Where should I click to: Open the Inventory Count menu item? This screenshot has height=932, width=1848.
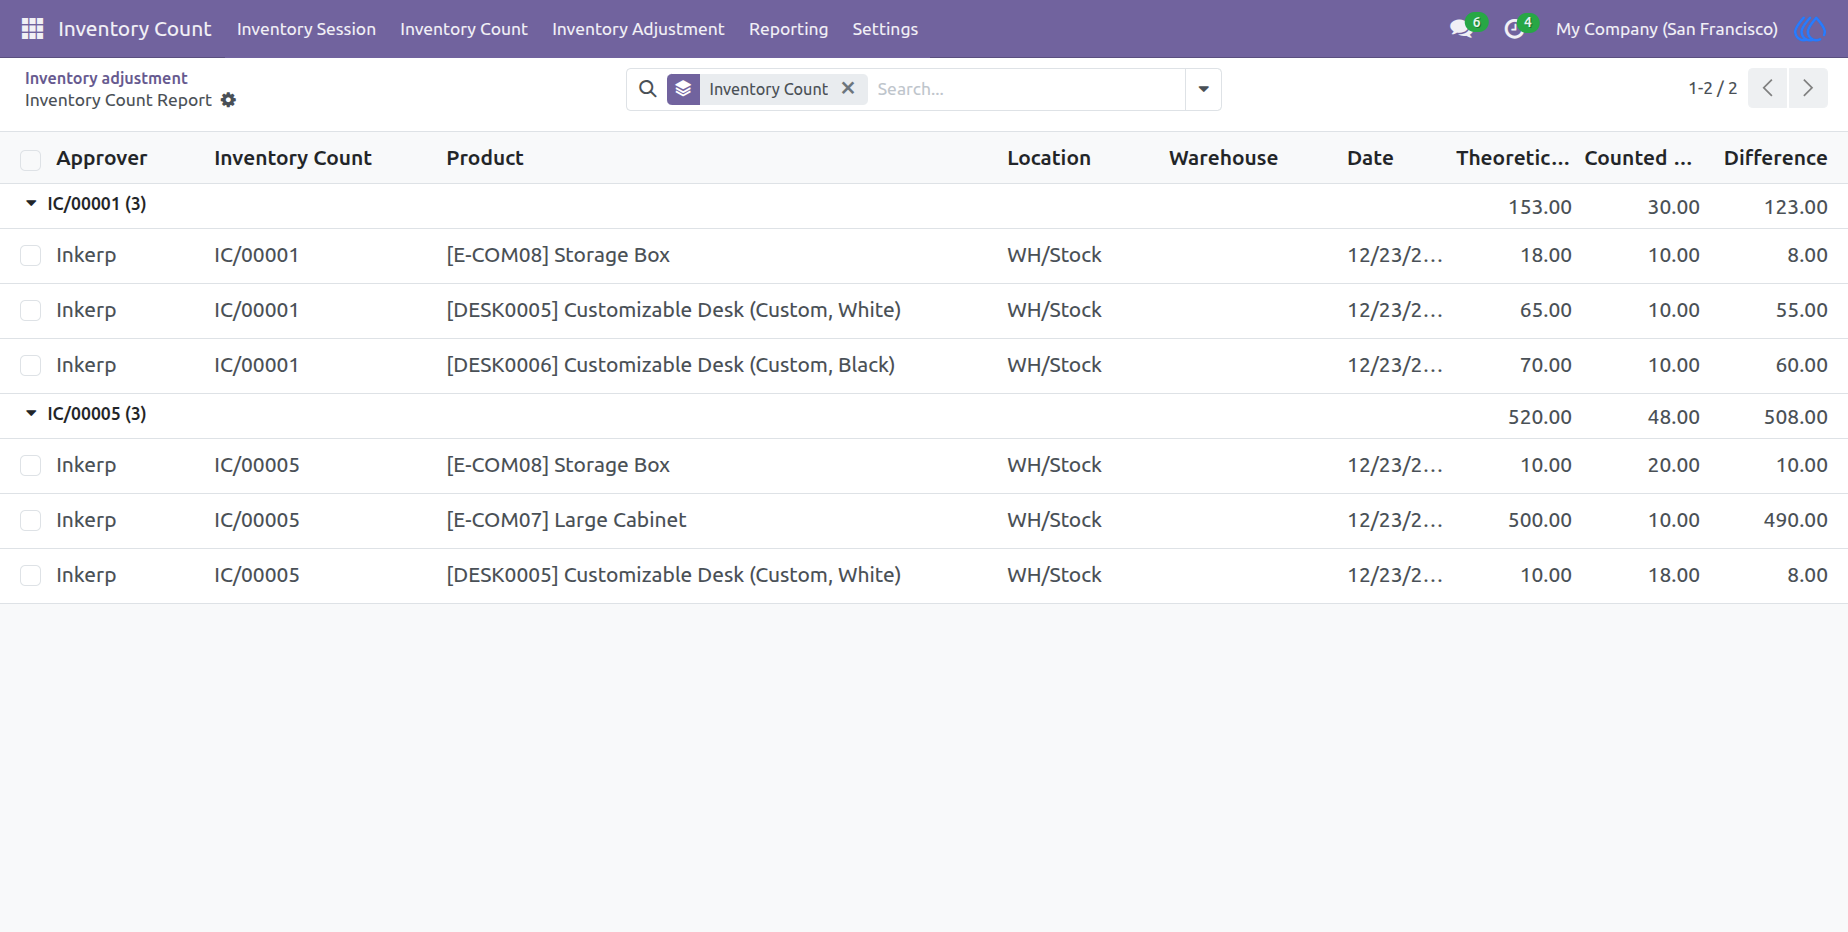click(464, 29)
